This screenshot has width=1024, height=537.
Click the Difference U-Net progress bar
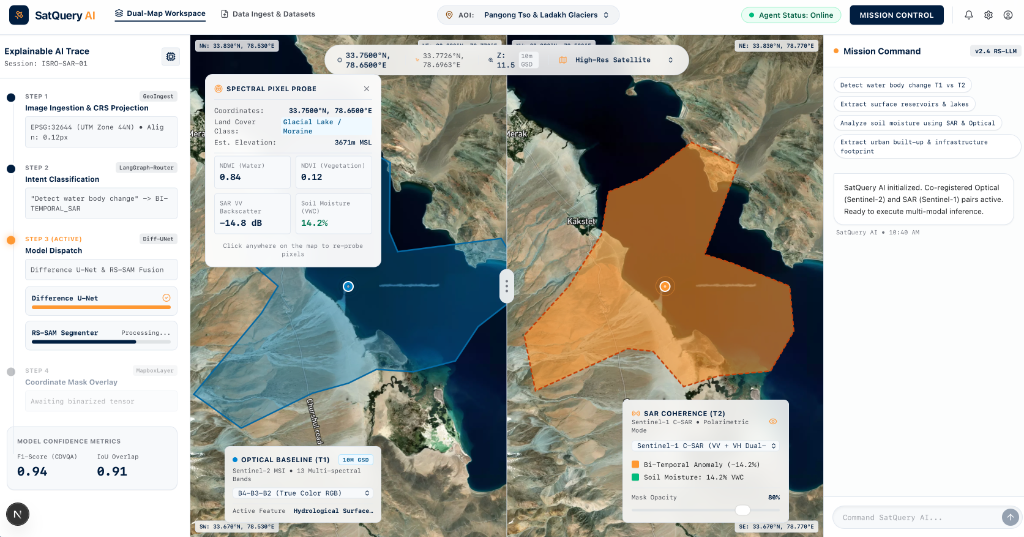[x=101, y=307]
